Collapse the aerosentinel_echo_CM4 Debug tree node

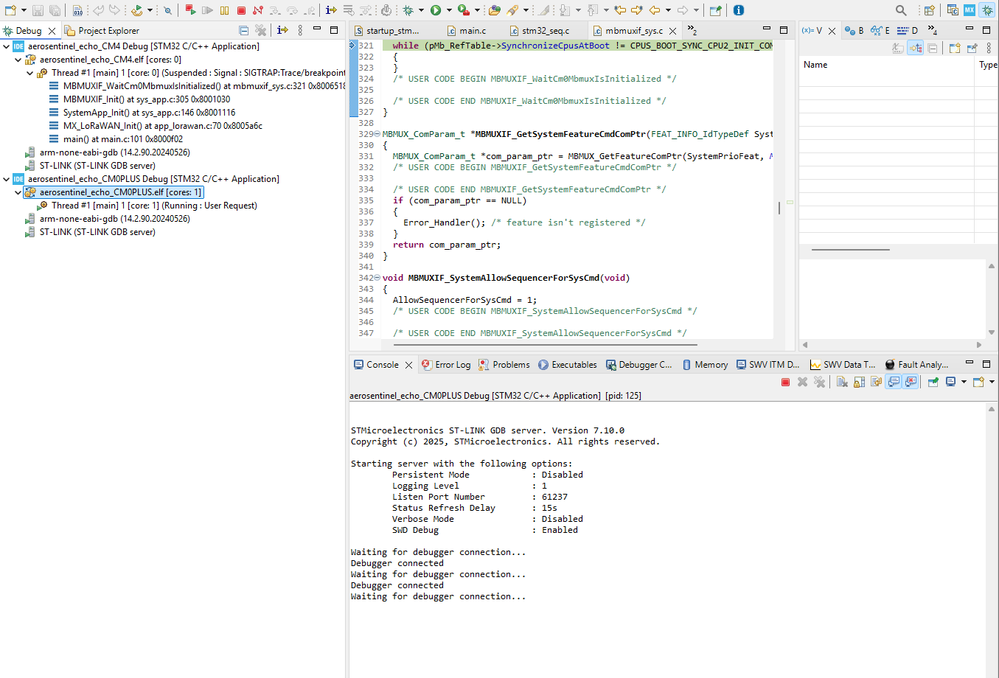click(x=8, y=46)
